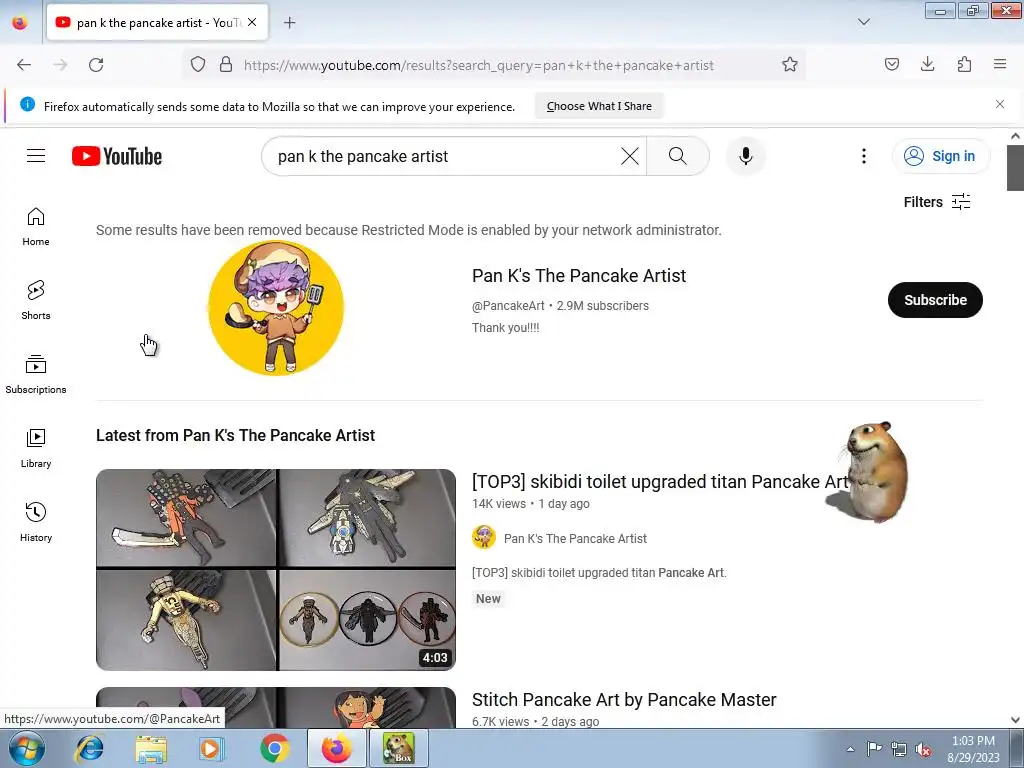Click the YouTube logo
The height and width of the screenshot is (768, 1024).
tap(117, 156)
